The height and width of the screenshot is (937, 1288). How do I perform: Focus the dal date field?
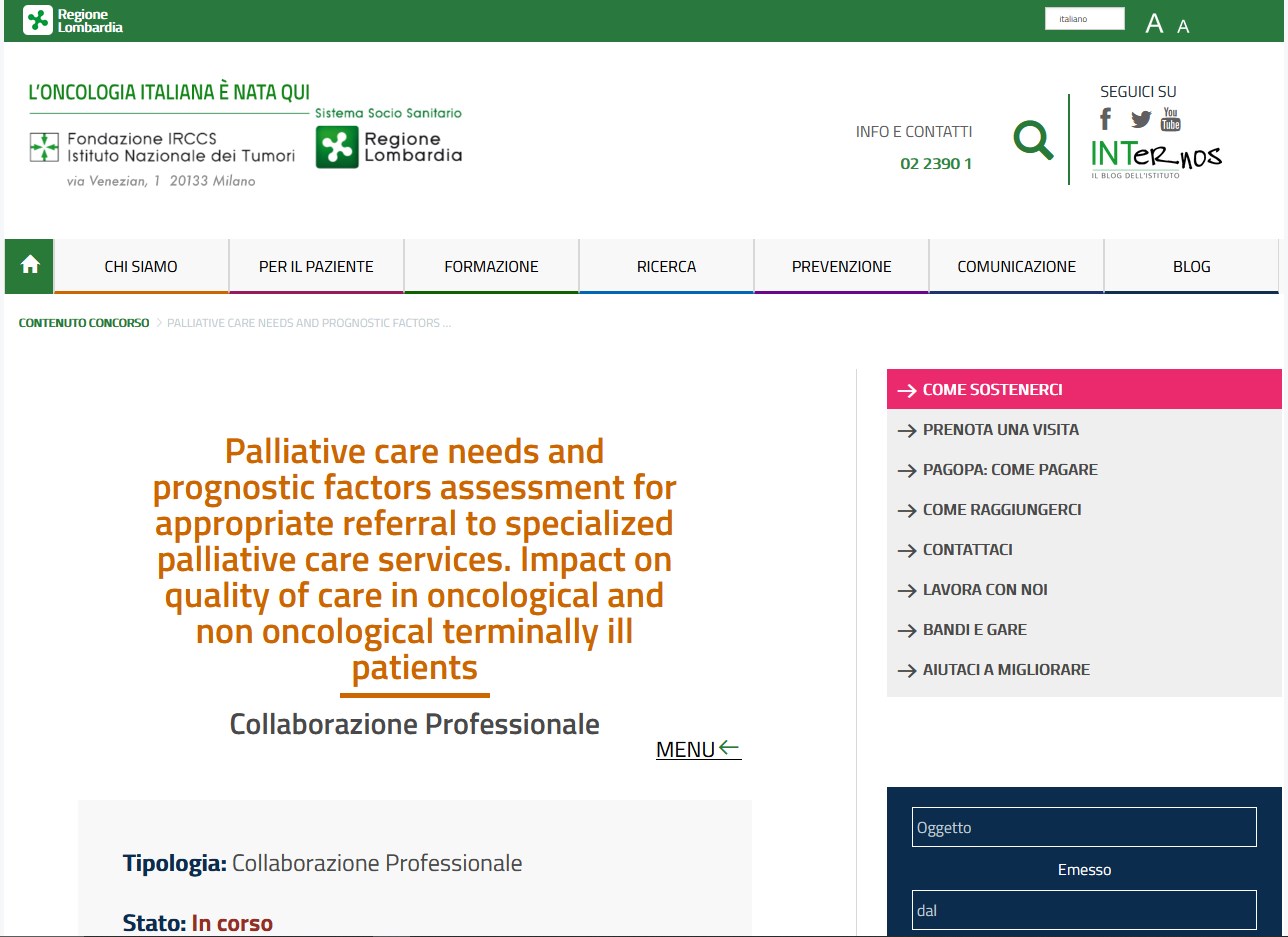pos(1083,910)
